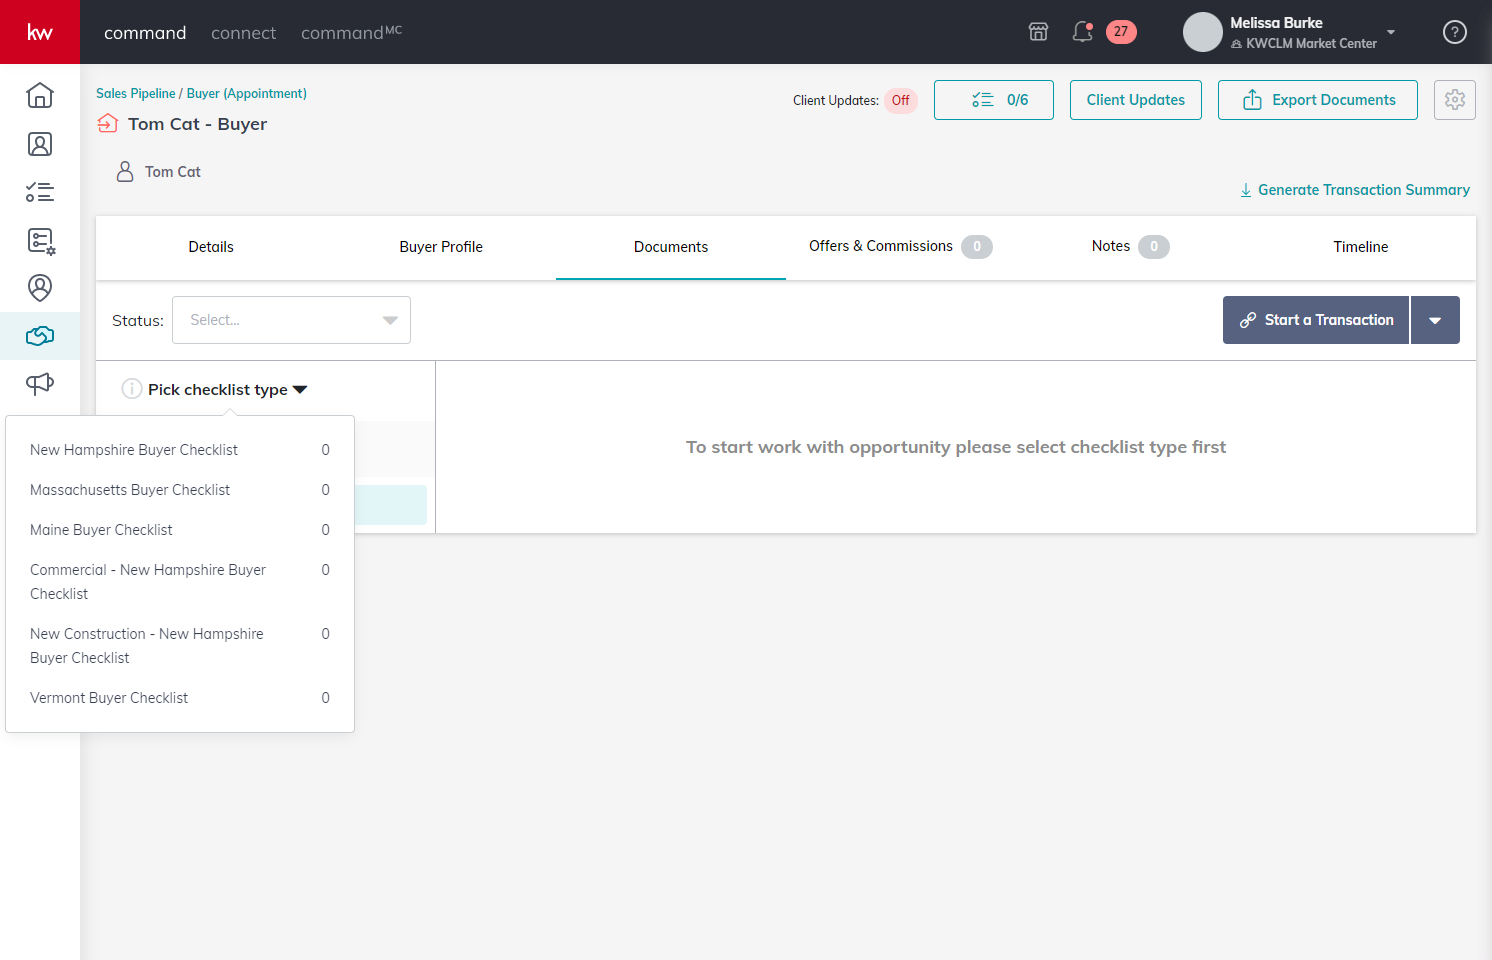The height and width of the screenshot is (960, 1492).
Task: Collapse the Pick checklist type dropdown
Action: [x=228, y=389]
